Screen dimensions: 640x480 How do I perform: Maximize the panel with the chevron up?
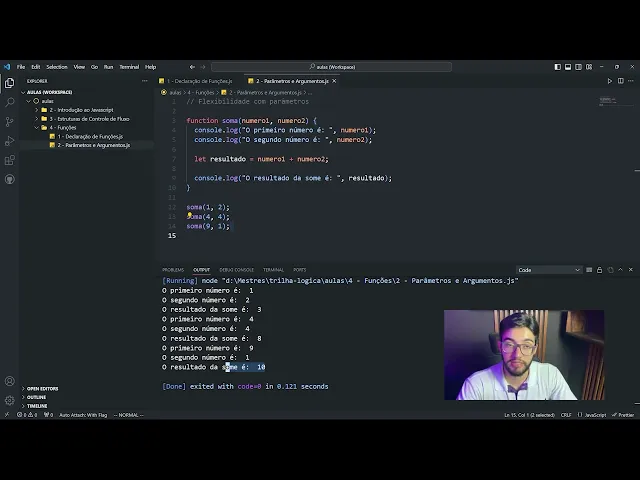(x=620, y=270)
